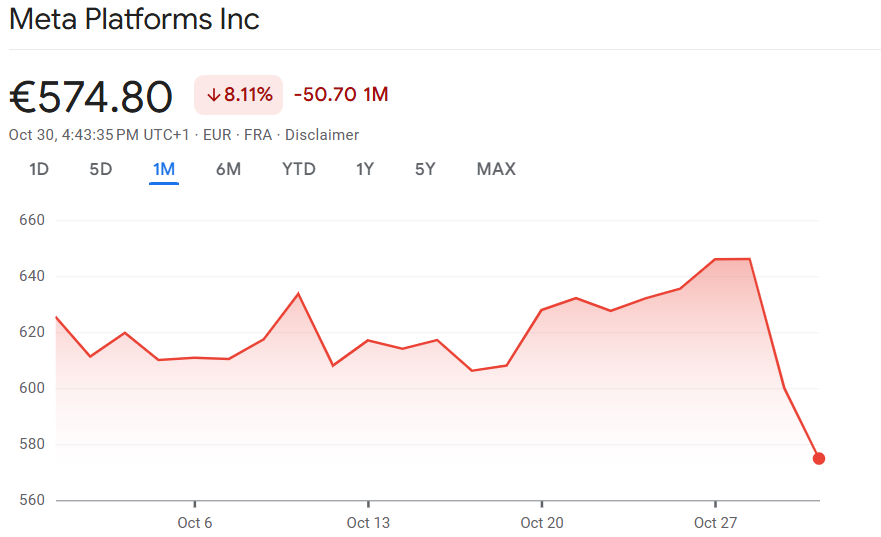Image resolution: width=881 pixels, height=537 pixels.
Task: Switch chart to 5Y range
Action: pos(425,169)
